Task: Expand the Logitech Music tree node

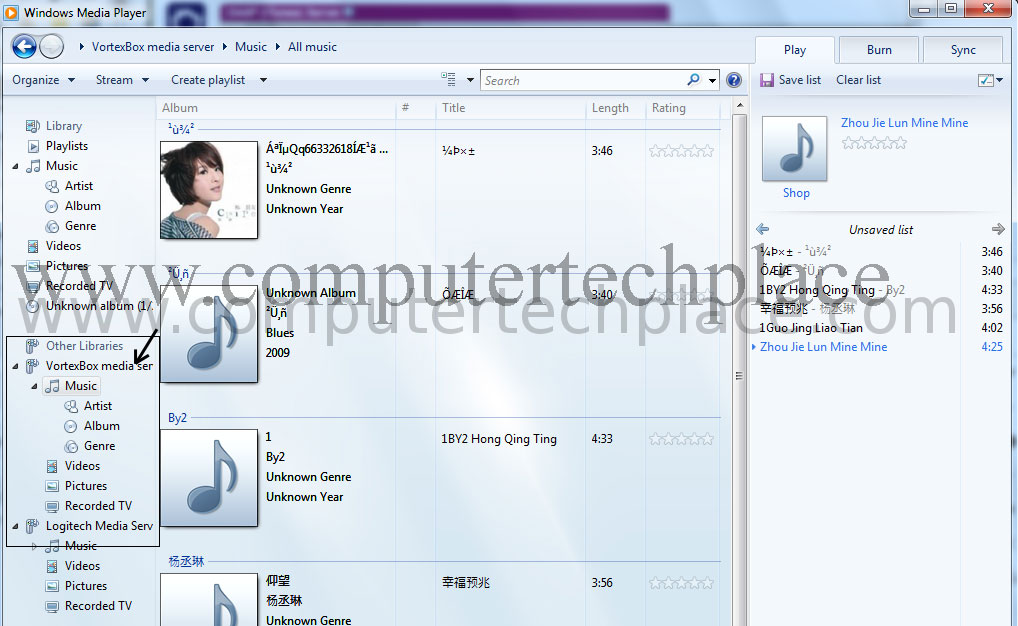Action: pyautogui.click(x=34, y=546)
